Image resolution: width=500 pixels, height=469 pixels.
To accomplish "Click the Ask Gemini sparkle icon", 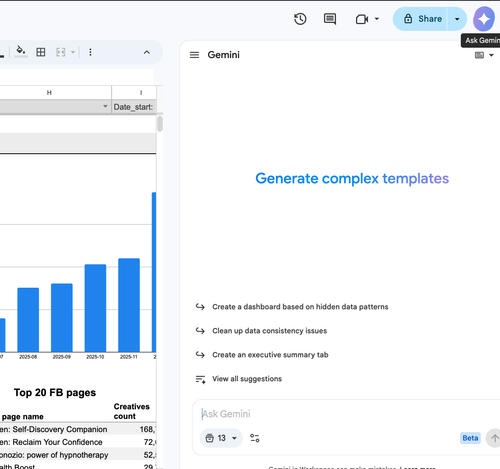I will pyautogui.click(x=484, y=19).
